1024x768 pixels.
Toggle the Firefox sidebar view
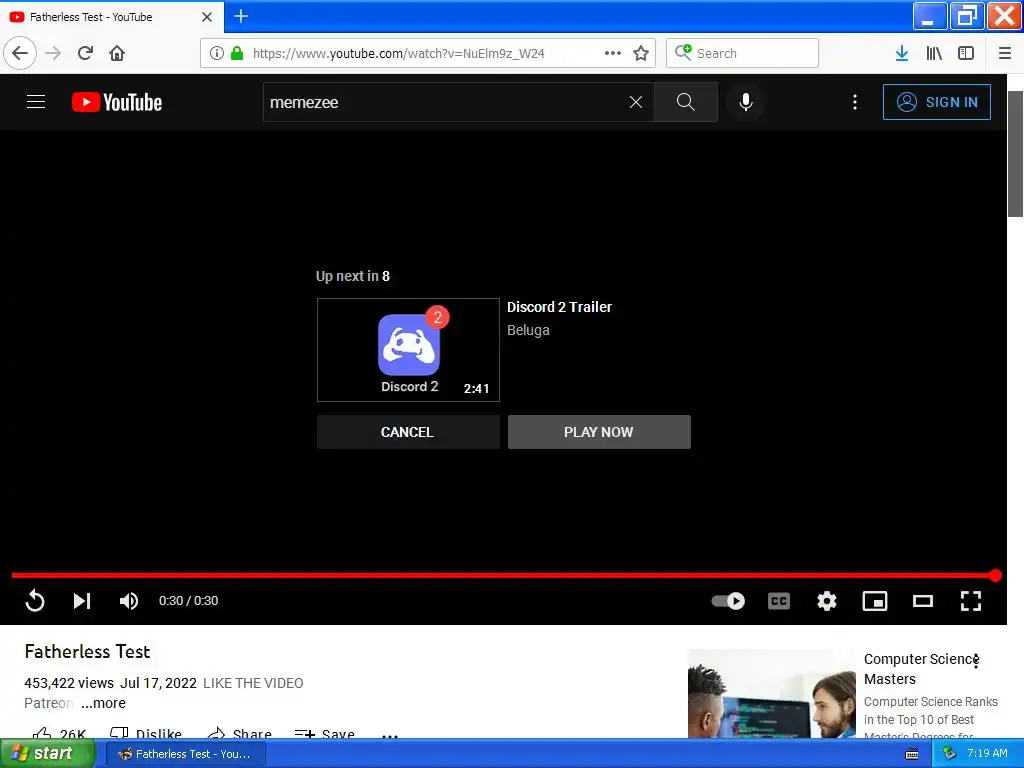click(x=966, y=53)
